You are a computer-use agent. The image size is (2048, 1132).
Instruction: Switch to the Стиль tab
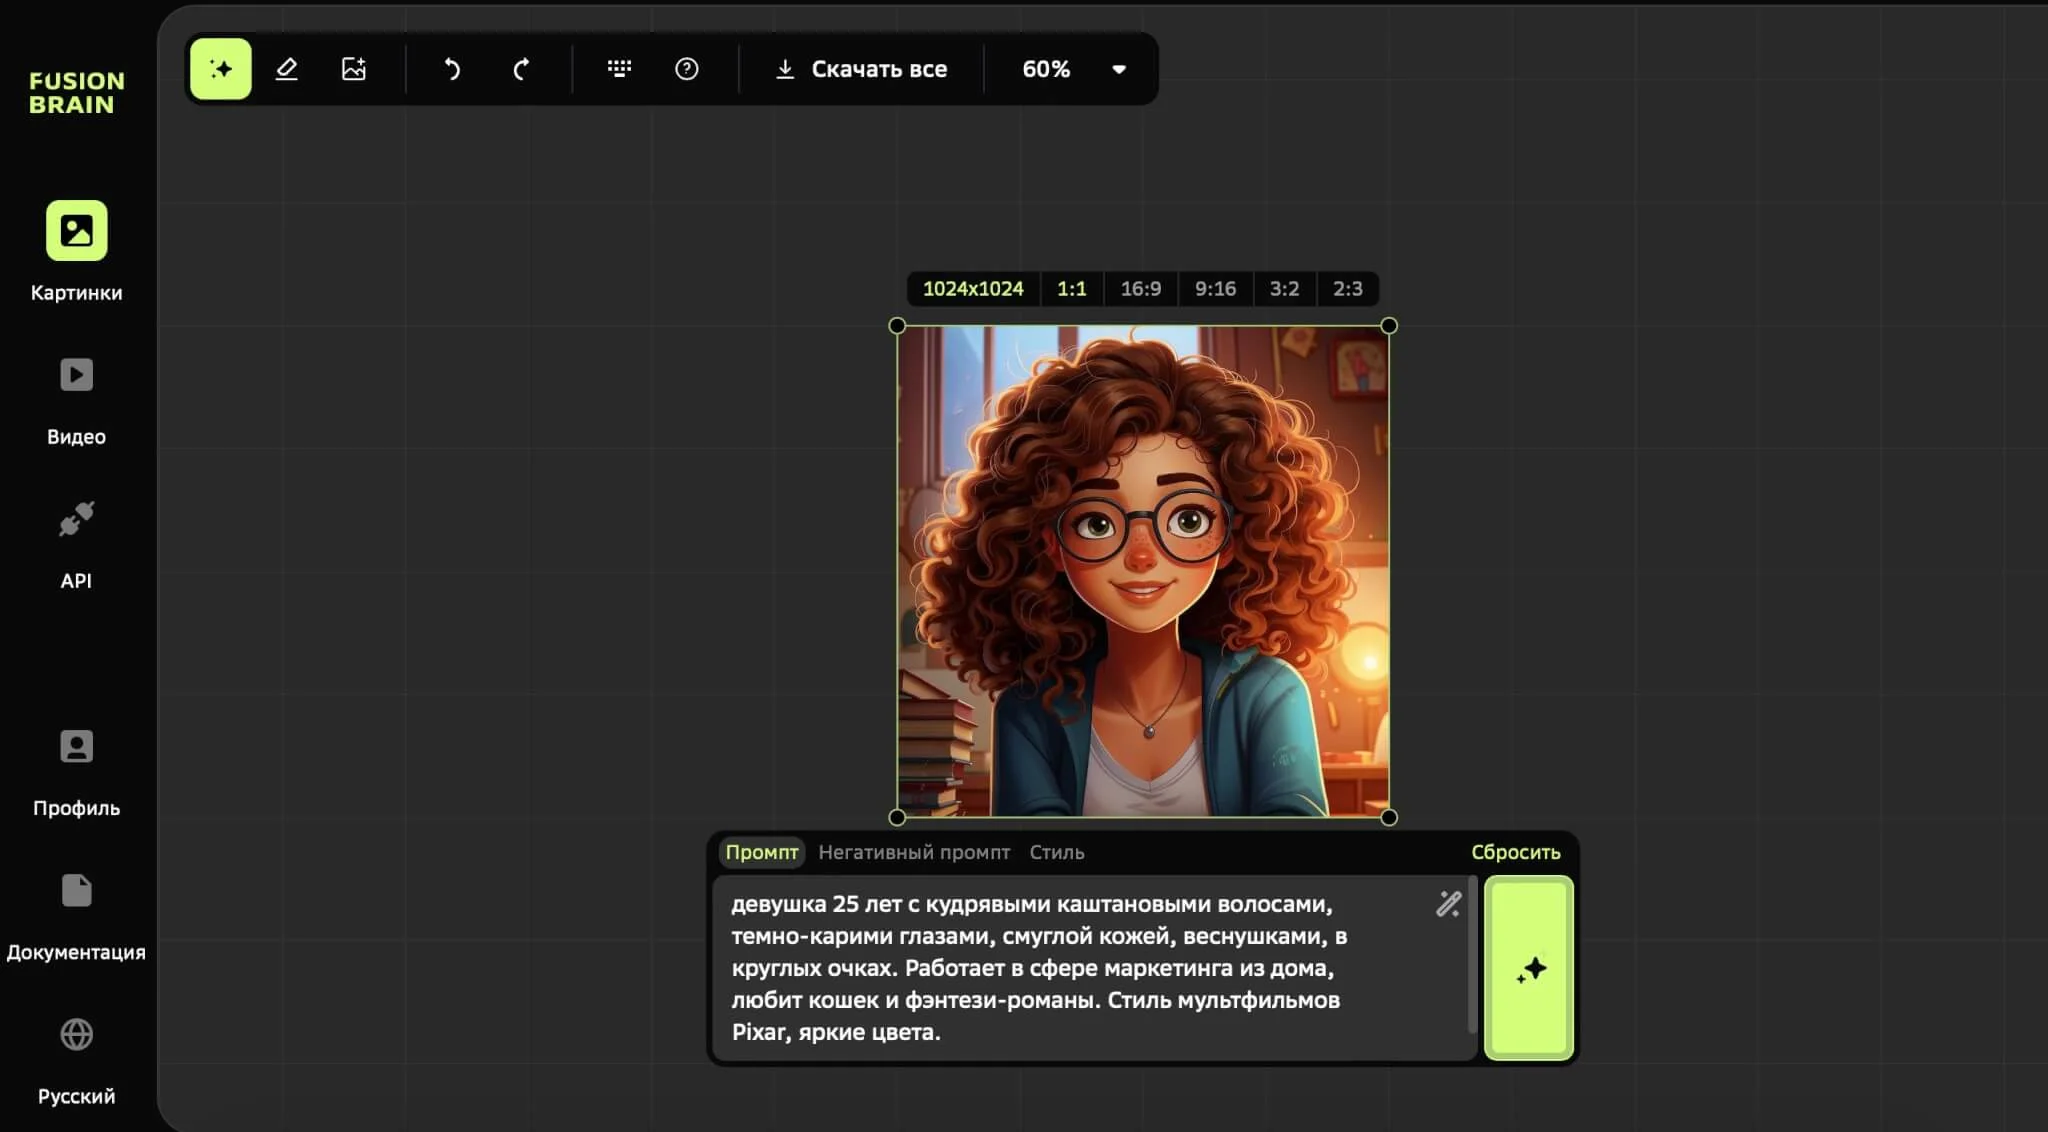tap(1057, 852)
